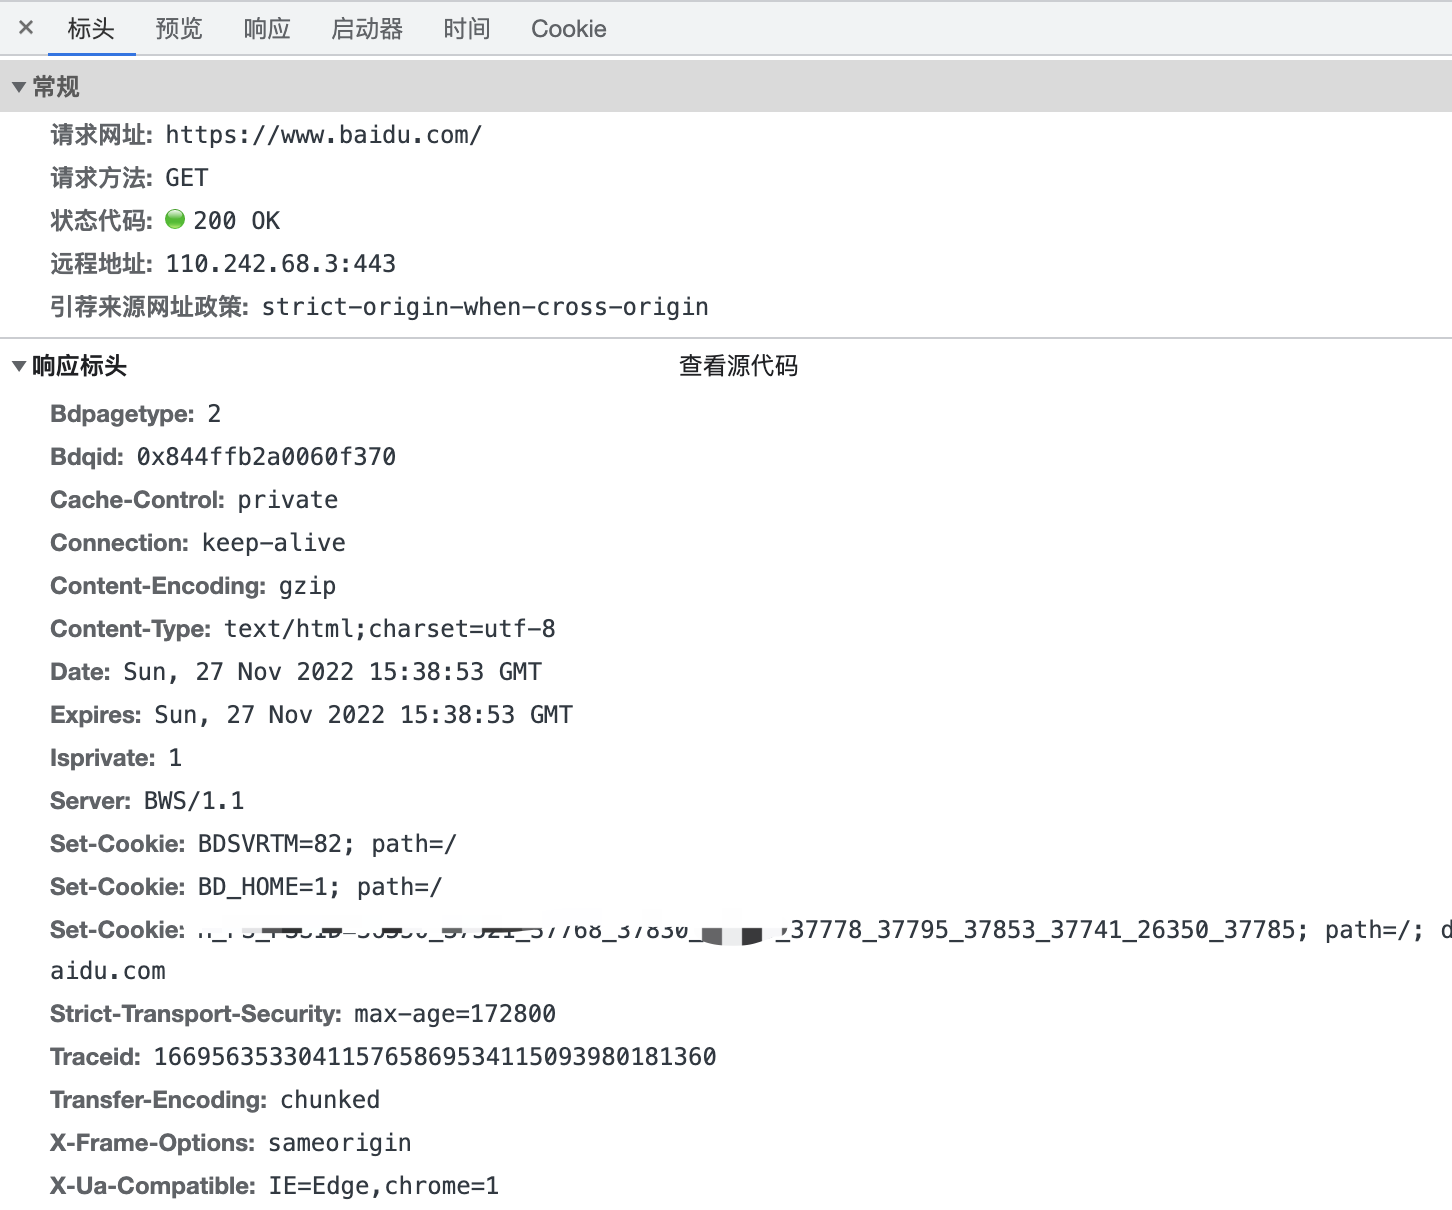1452x1210 pixels.
Task: Collapse the 常规 section
Action: [18, 87]
